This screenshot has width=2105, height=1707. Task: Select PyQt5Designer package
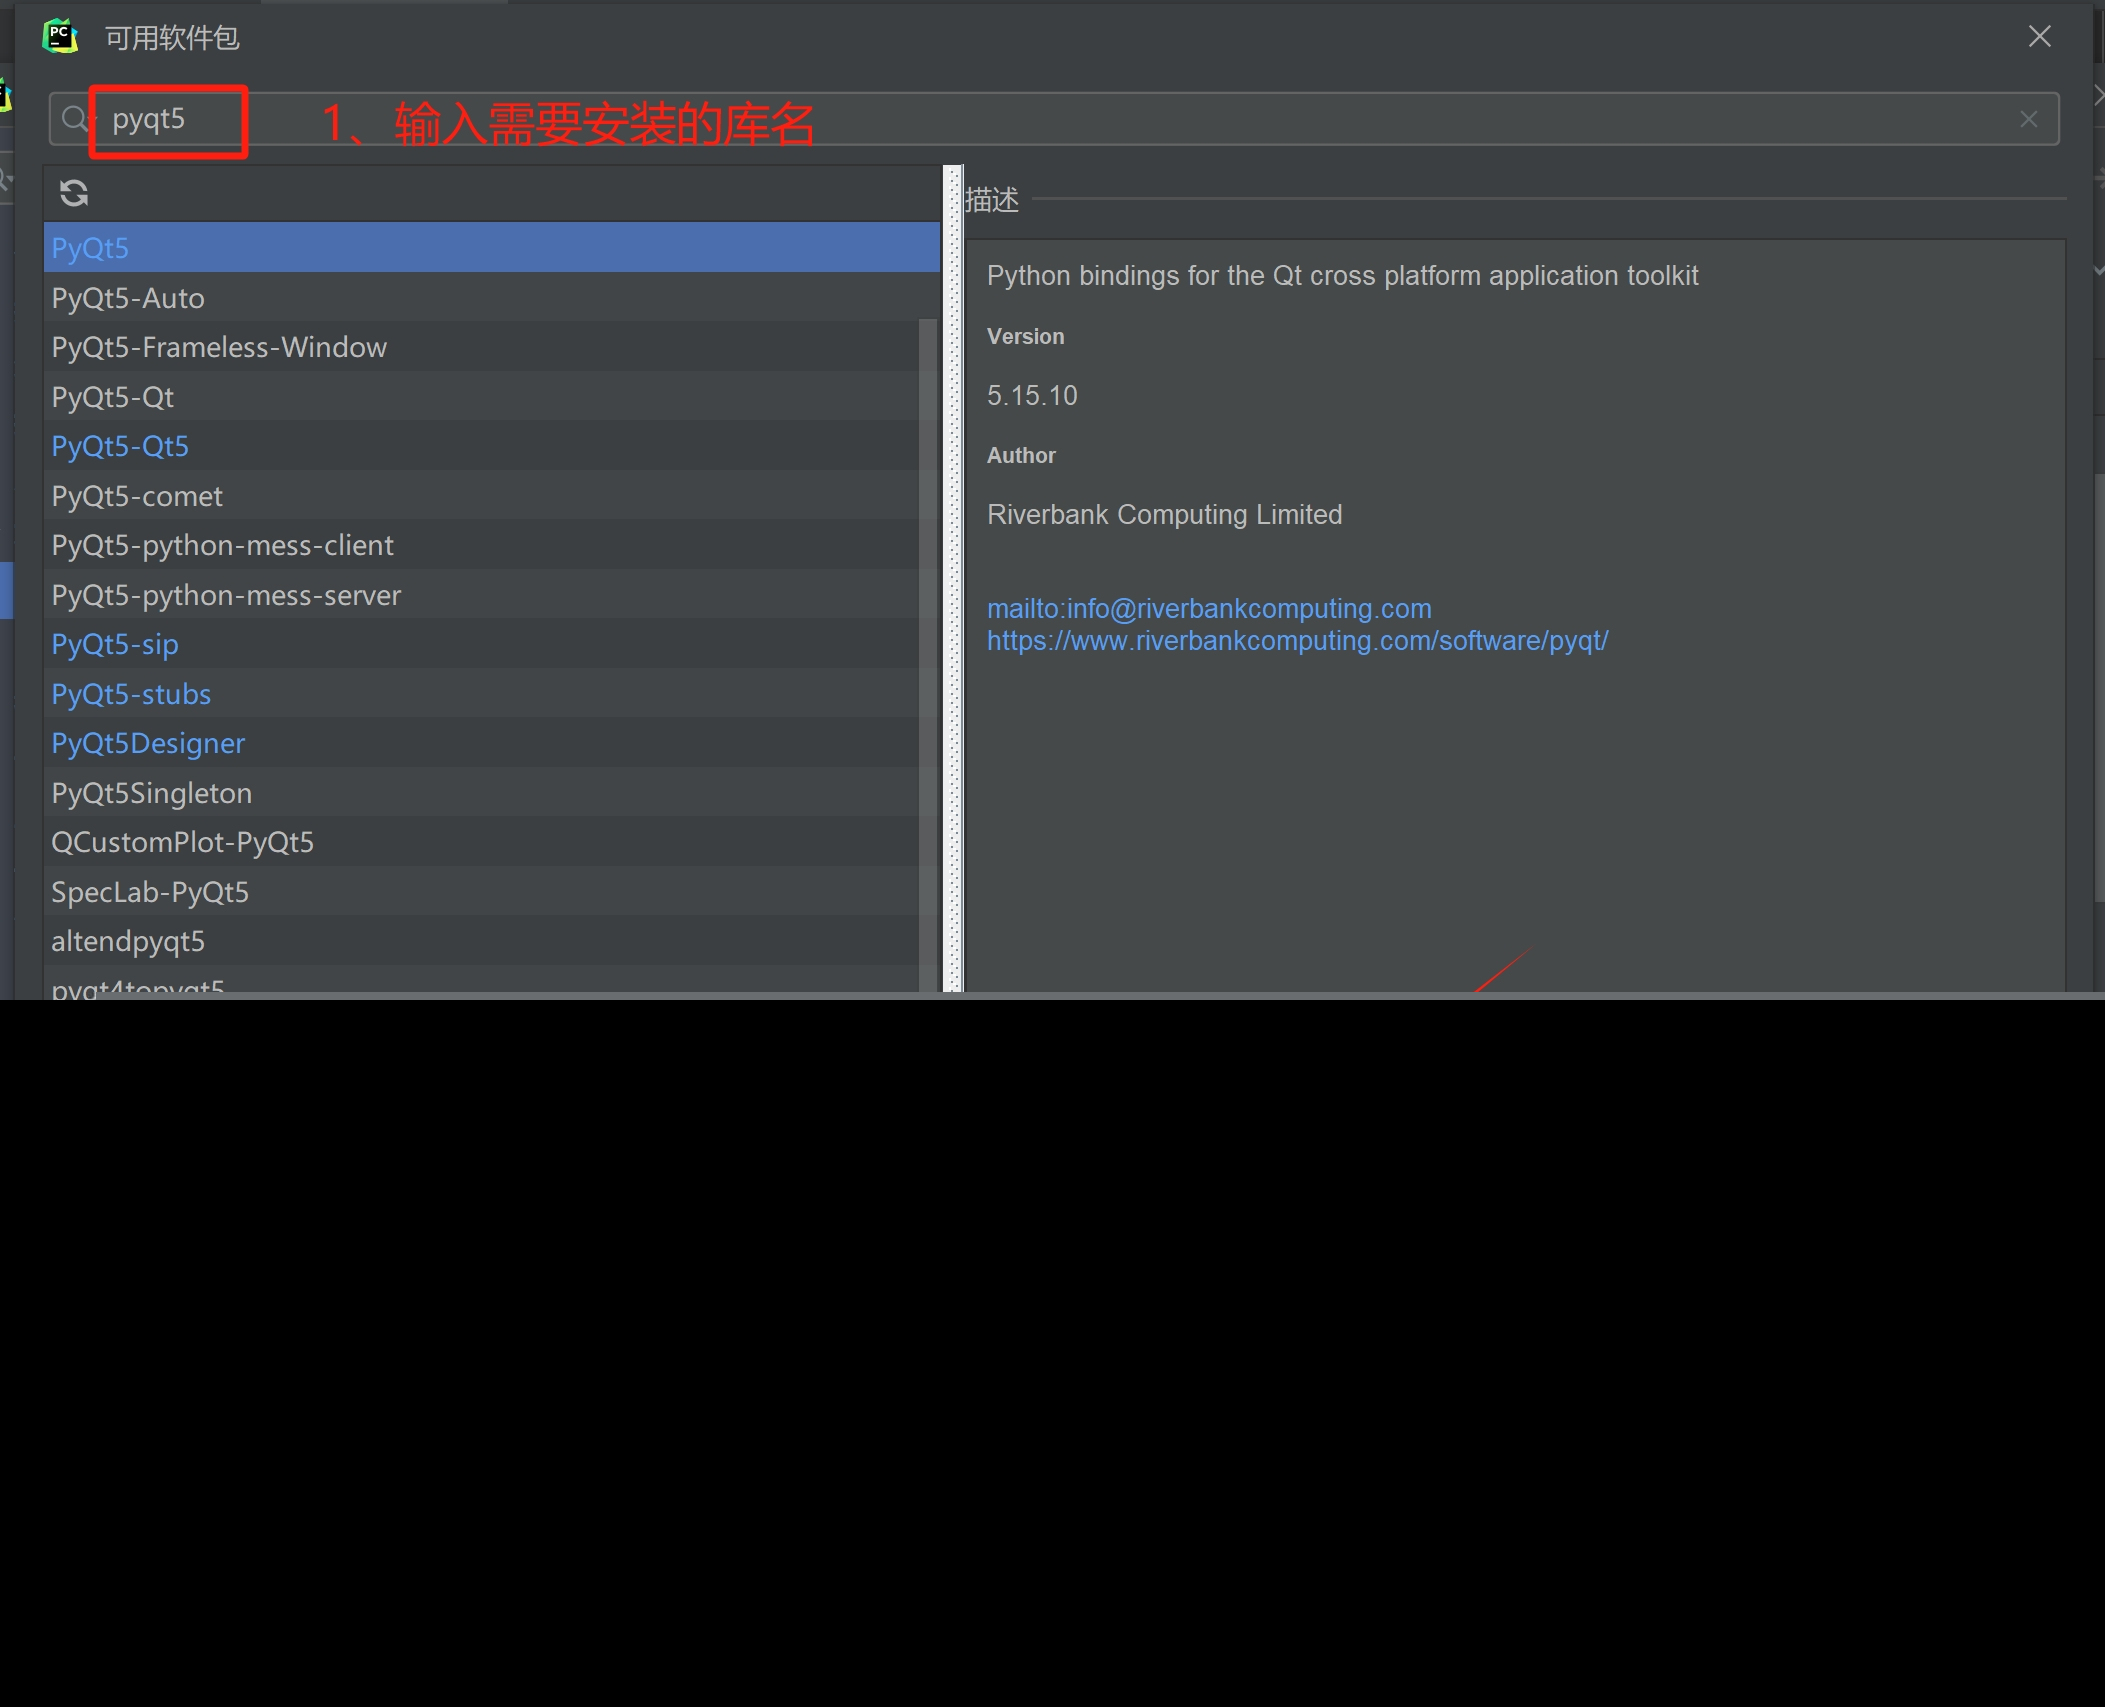482,743
